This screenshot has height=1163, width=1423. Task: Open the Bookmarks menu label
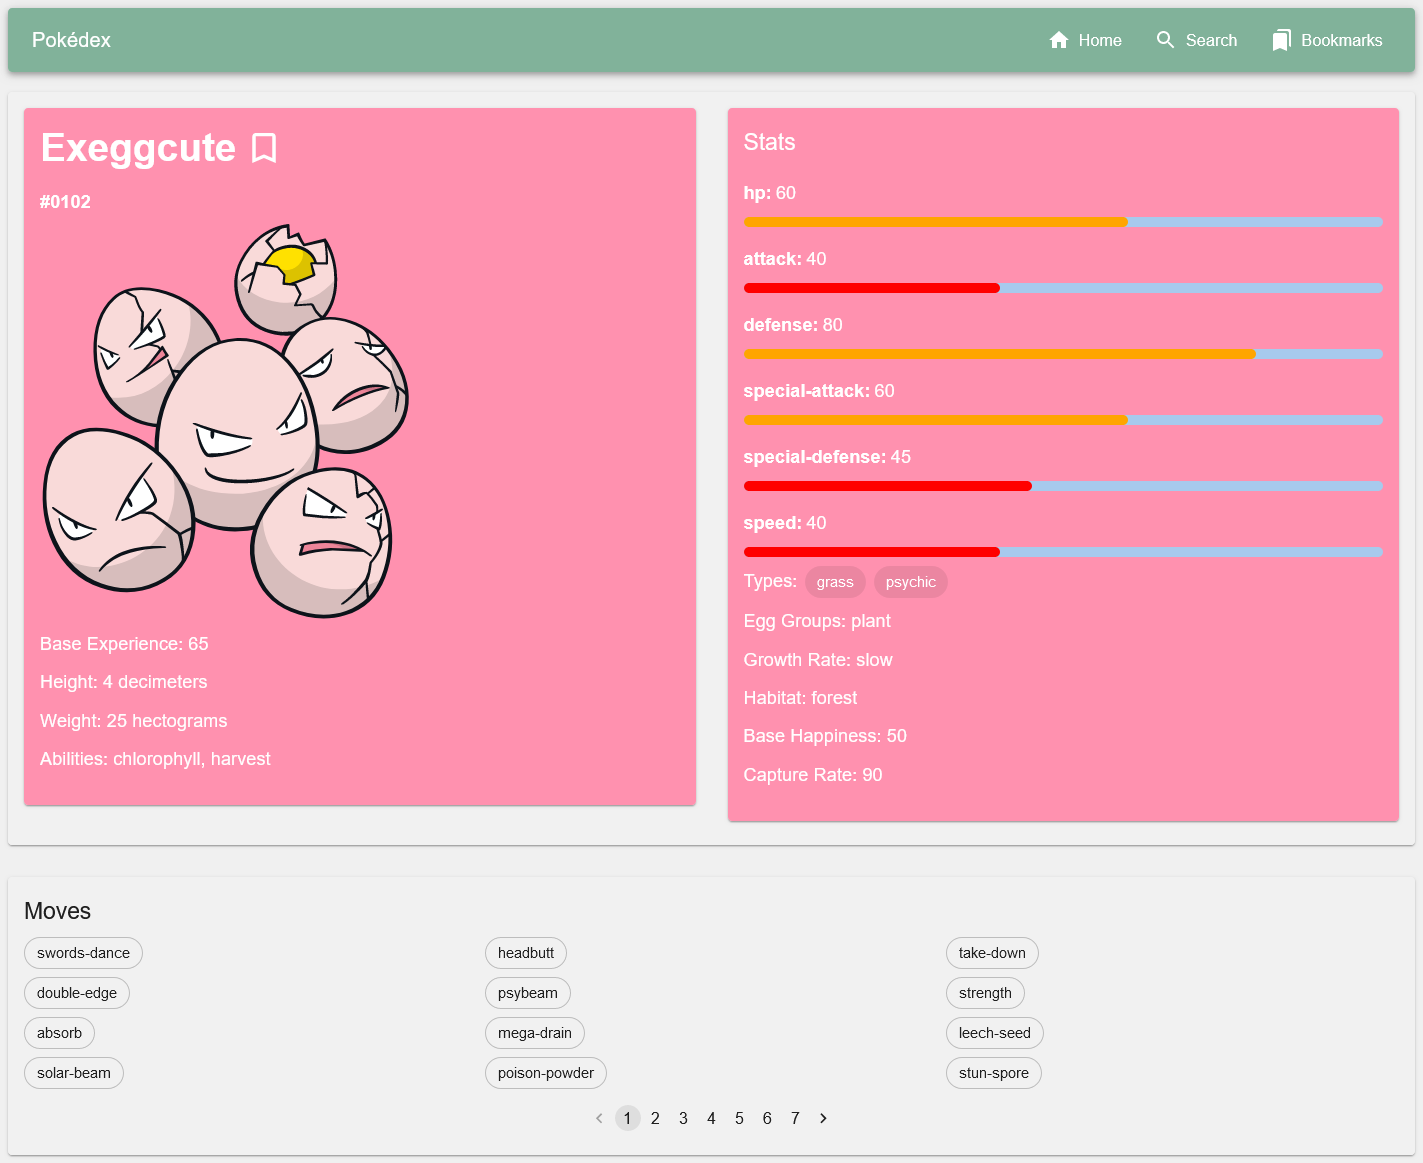[1341, 40]
